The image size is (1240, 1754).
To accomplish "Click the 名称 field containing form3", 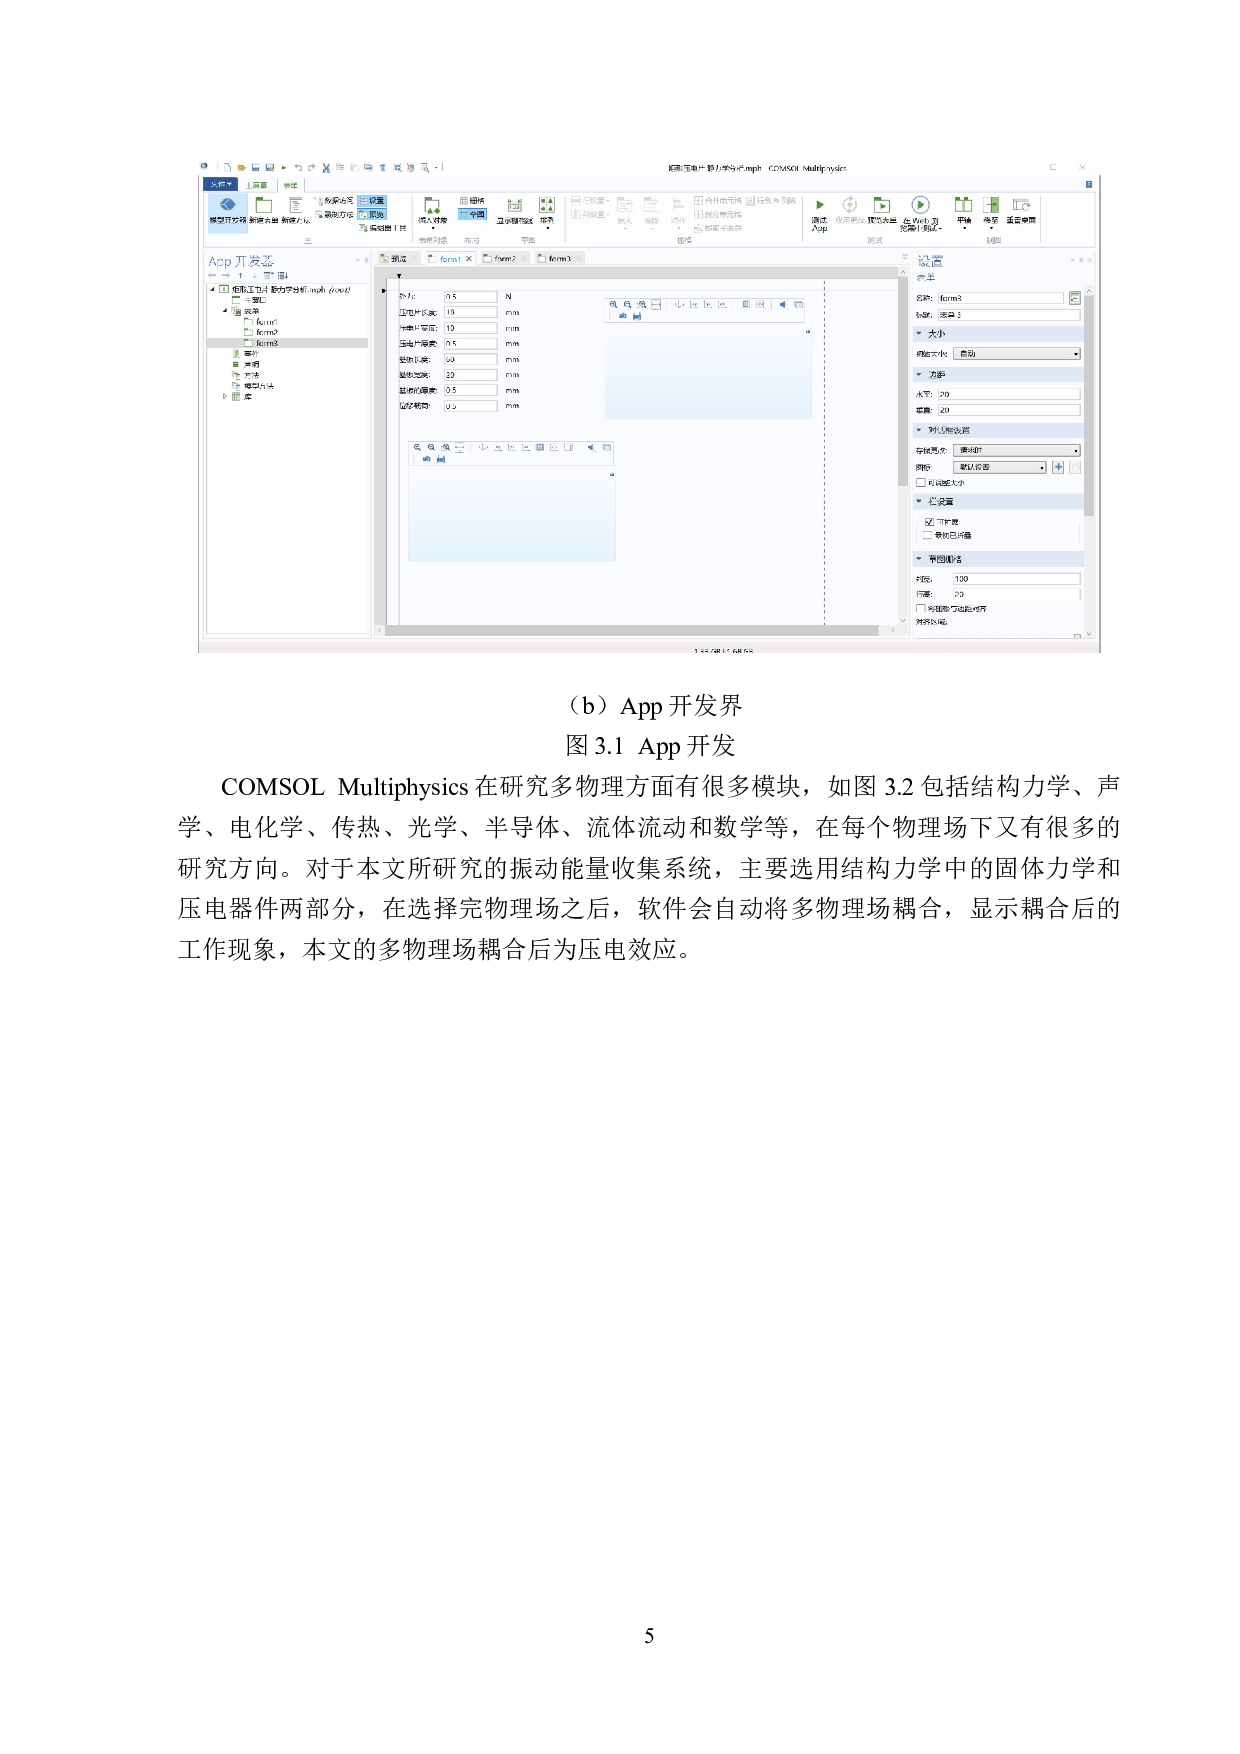I will [x=1000, y=298].
